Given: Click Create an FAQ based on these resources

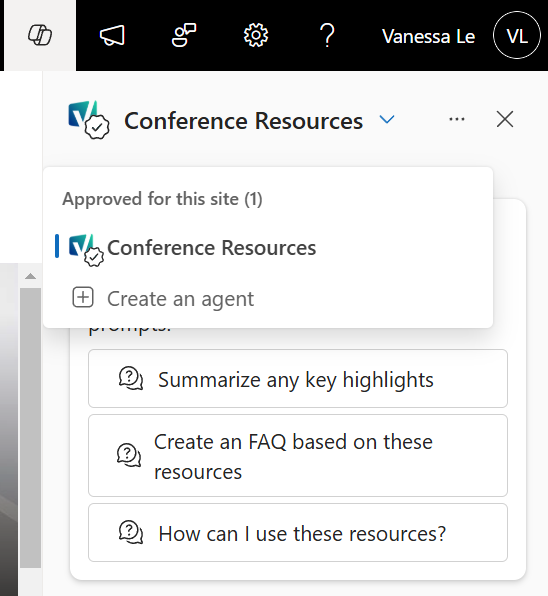Looking at the screenshot, I should (298, 456).
